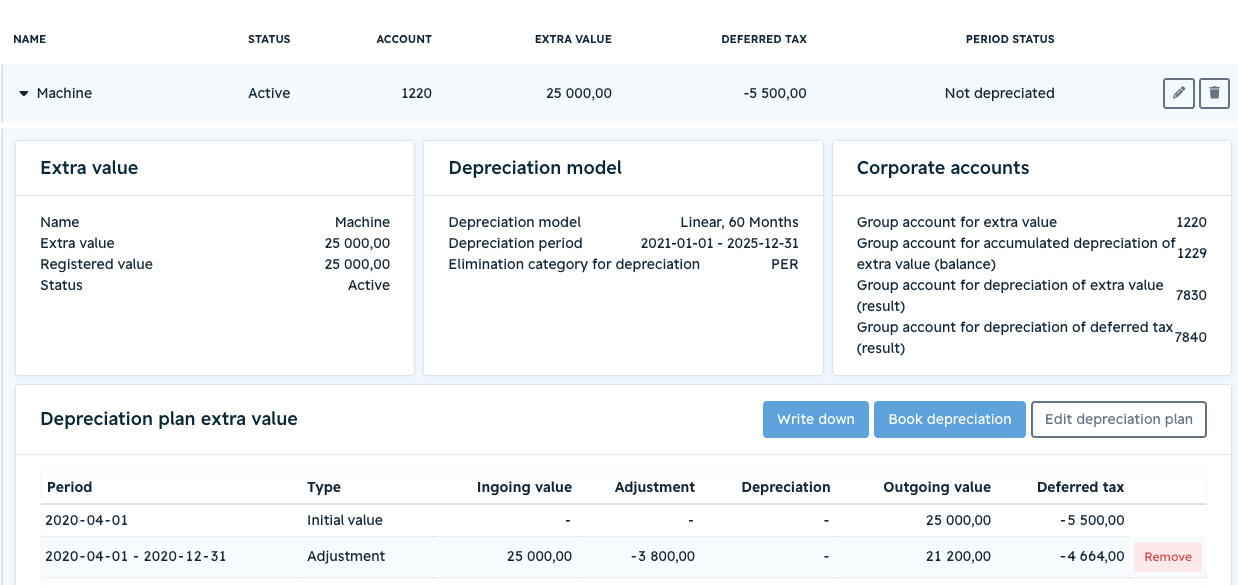Click the 'Initial value' type cell

(345, 520)
